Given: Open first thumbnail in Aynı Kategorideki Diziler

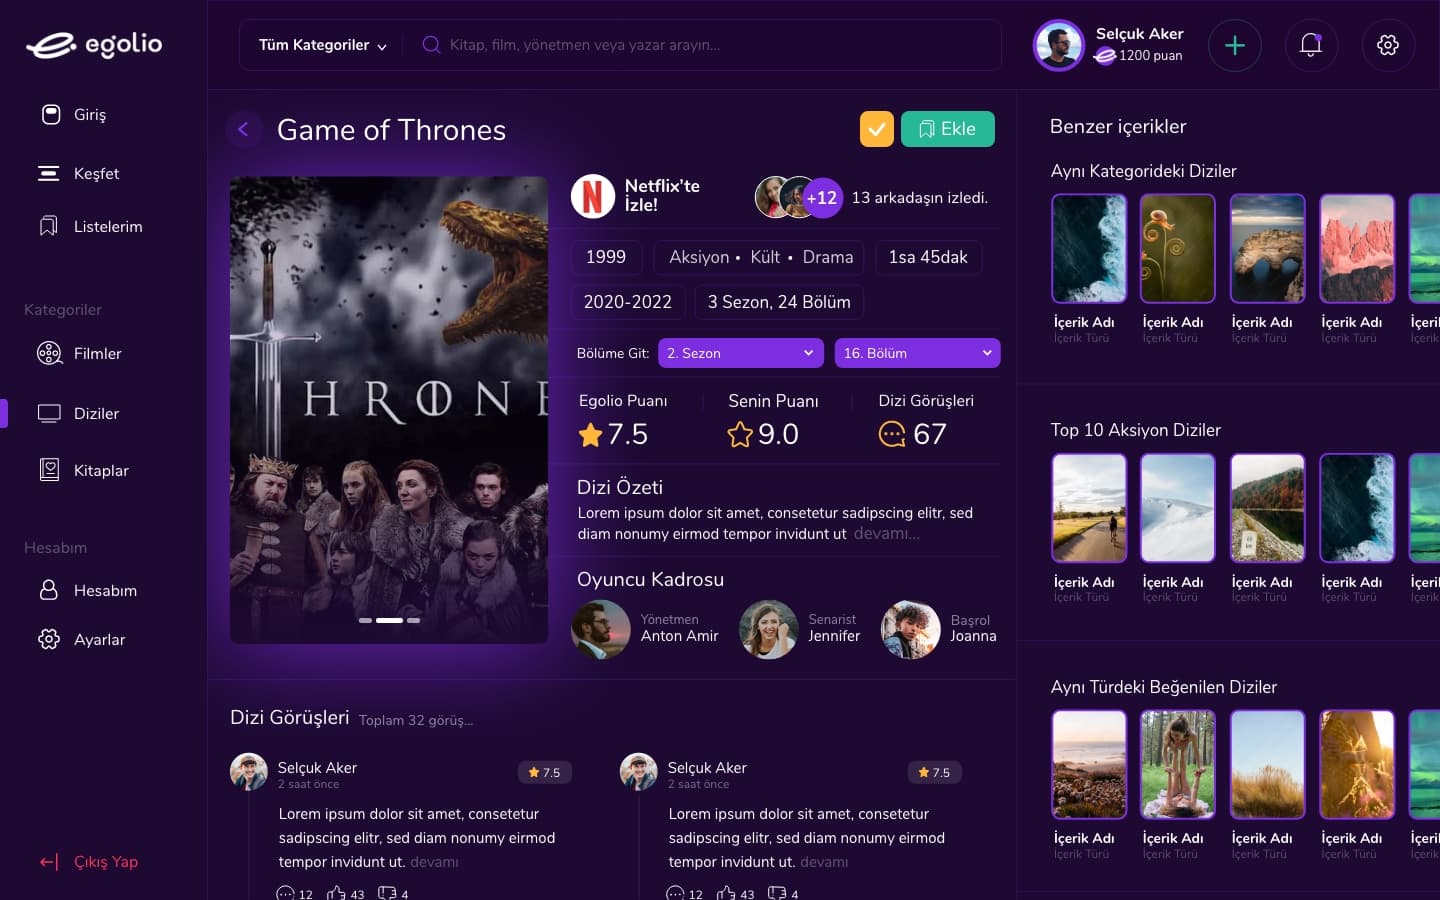Looking at the screenshot, I should point(1089,248).
